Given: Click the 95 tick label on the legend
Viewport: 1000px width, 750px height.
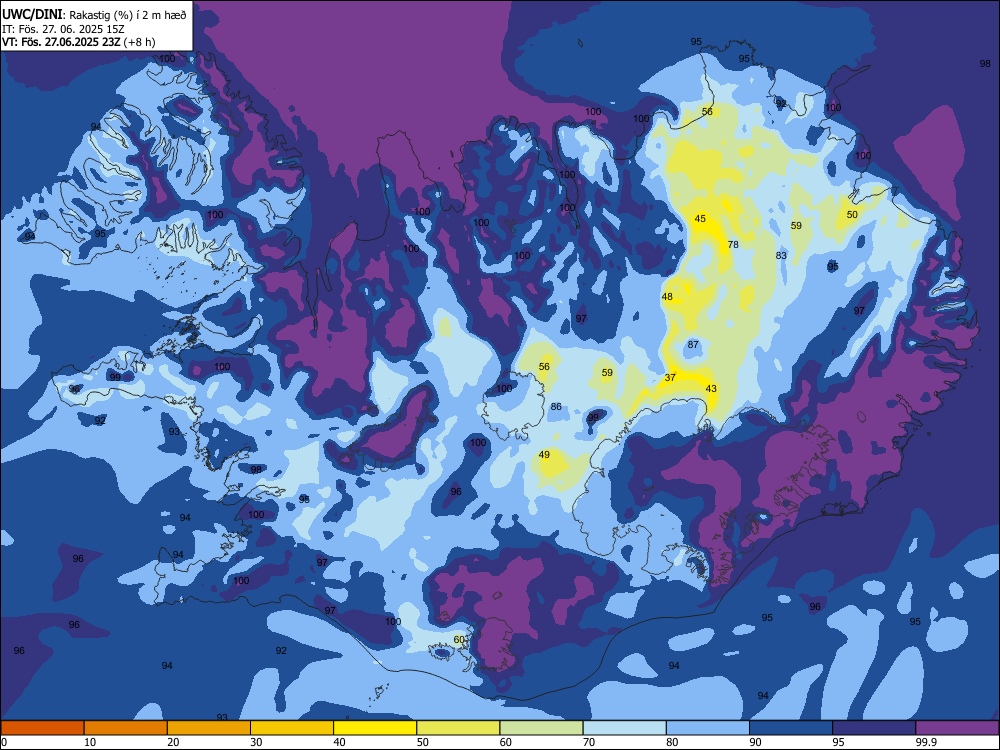Looking at the screenshot, I should pyautogui.click(x=840, y=742).
